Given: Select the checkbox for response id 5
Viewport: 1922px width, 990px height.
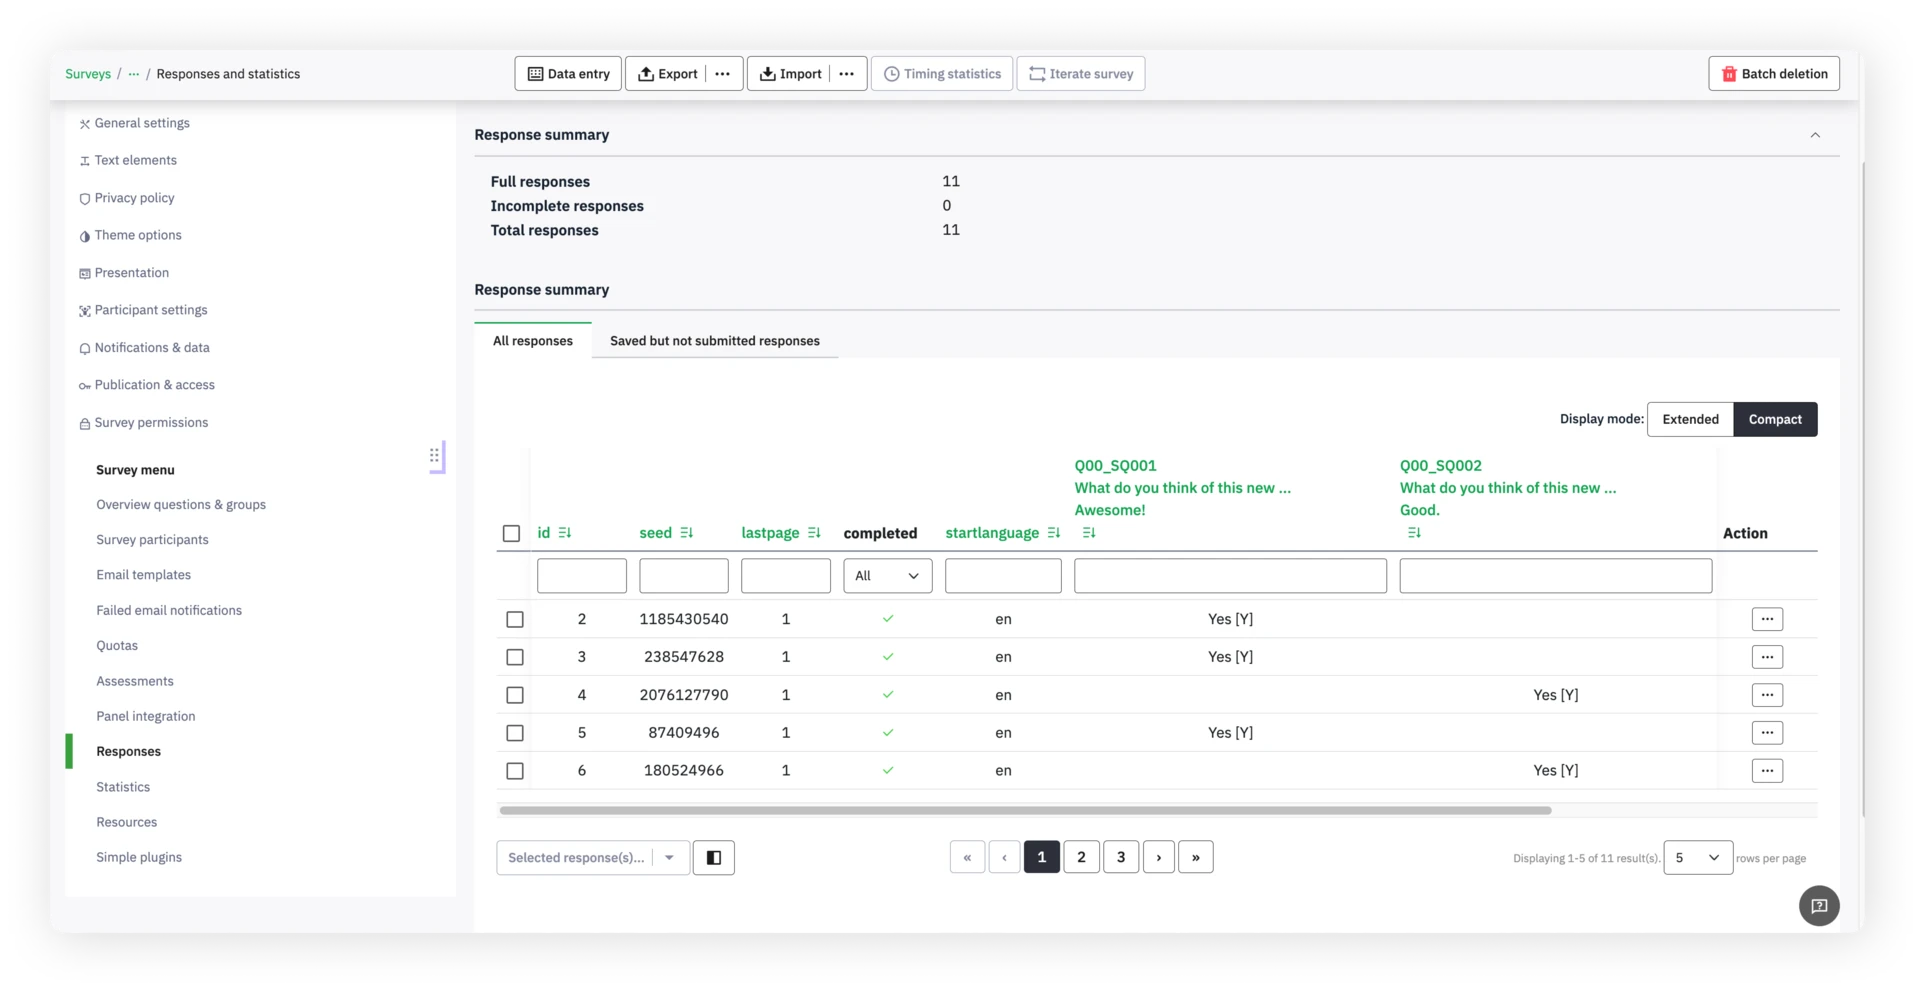Looking at the screenshot, I should tap(515, 733).
